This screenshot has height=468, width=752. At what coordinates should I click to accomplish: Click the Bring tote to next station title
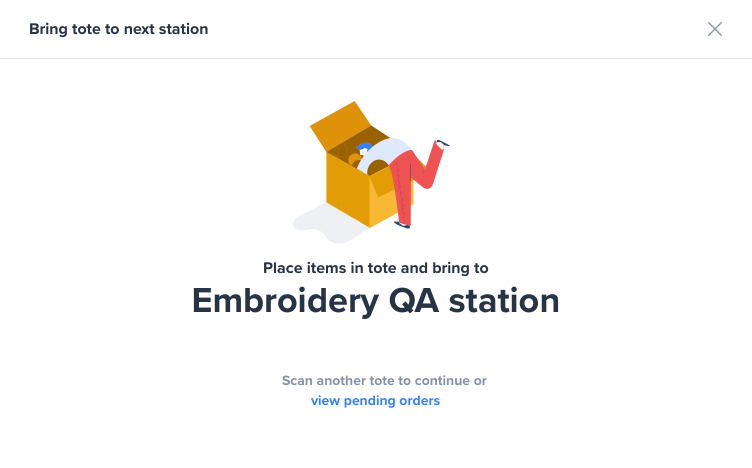pos(118,29)
